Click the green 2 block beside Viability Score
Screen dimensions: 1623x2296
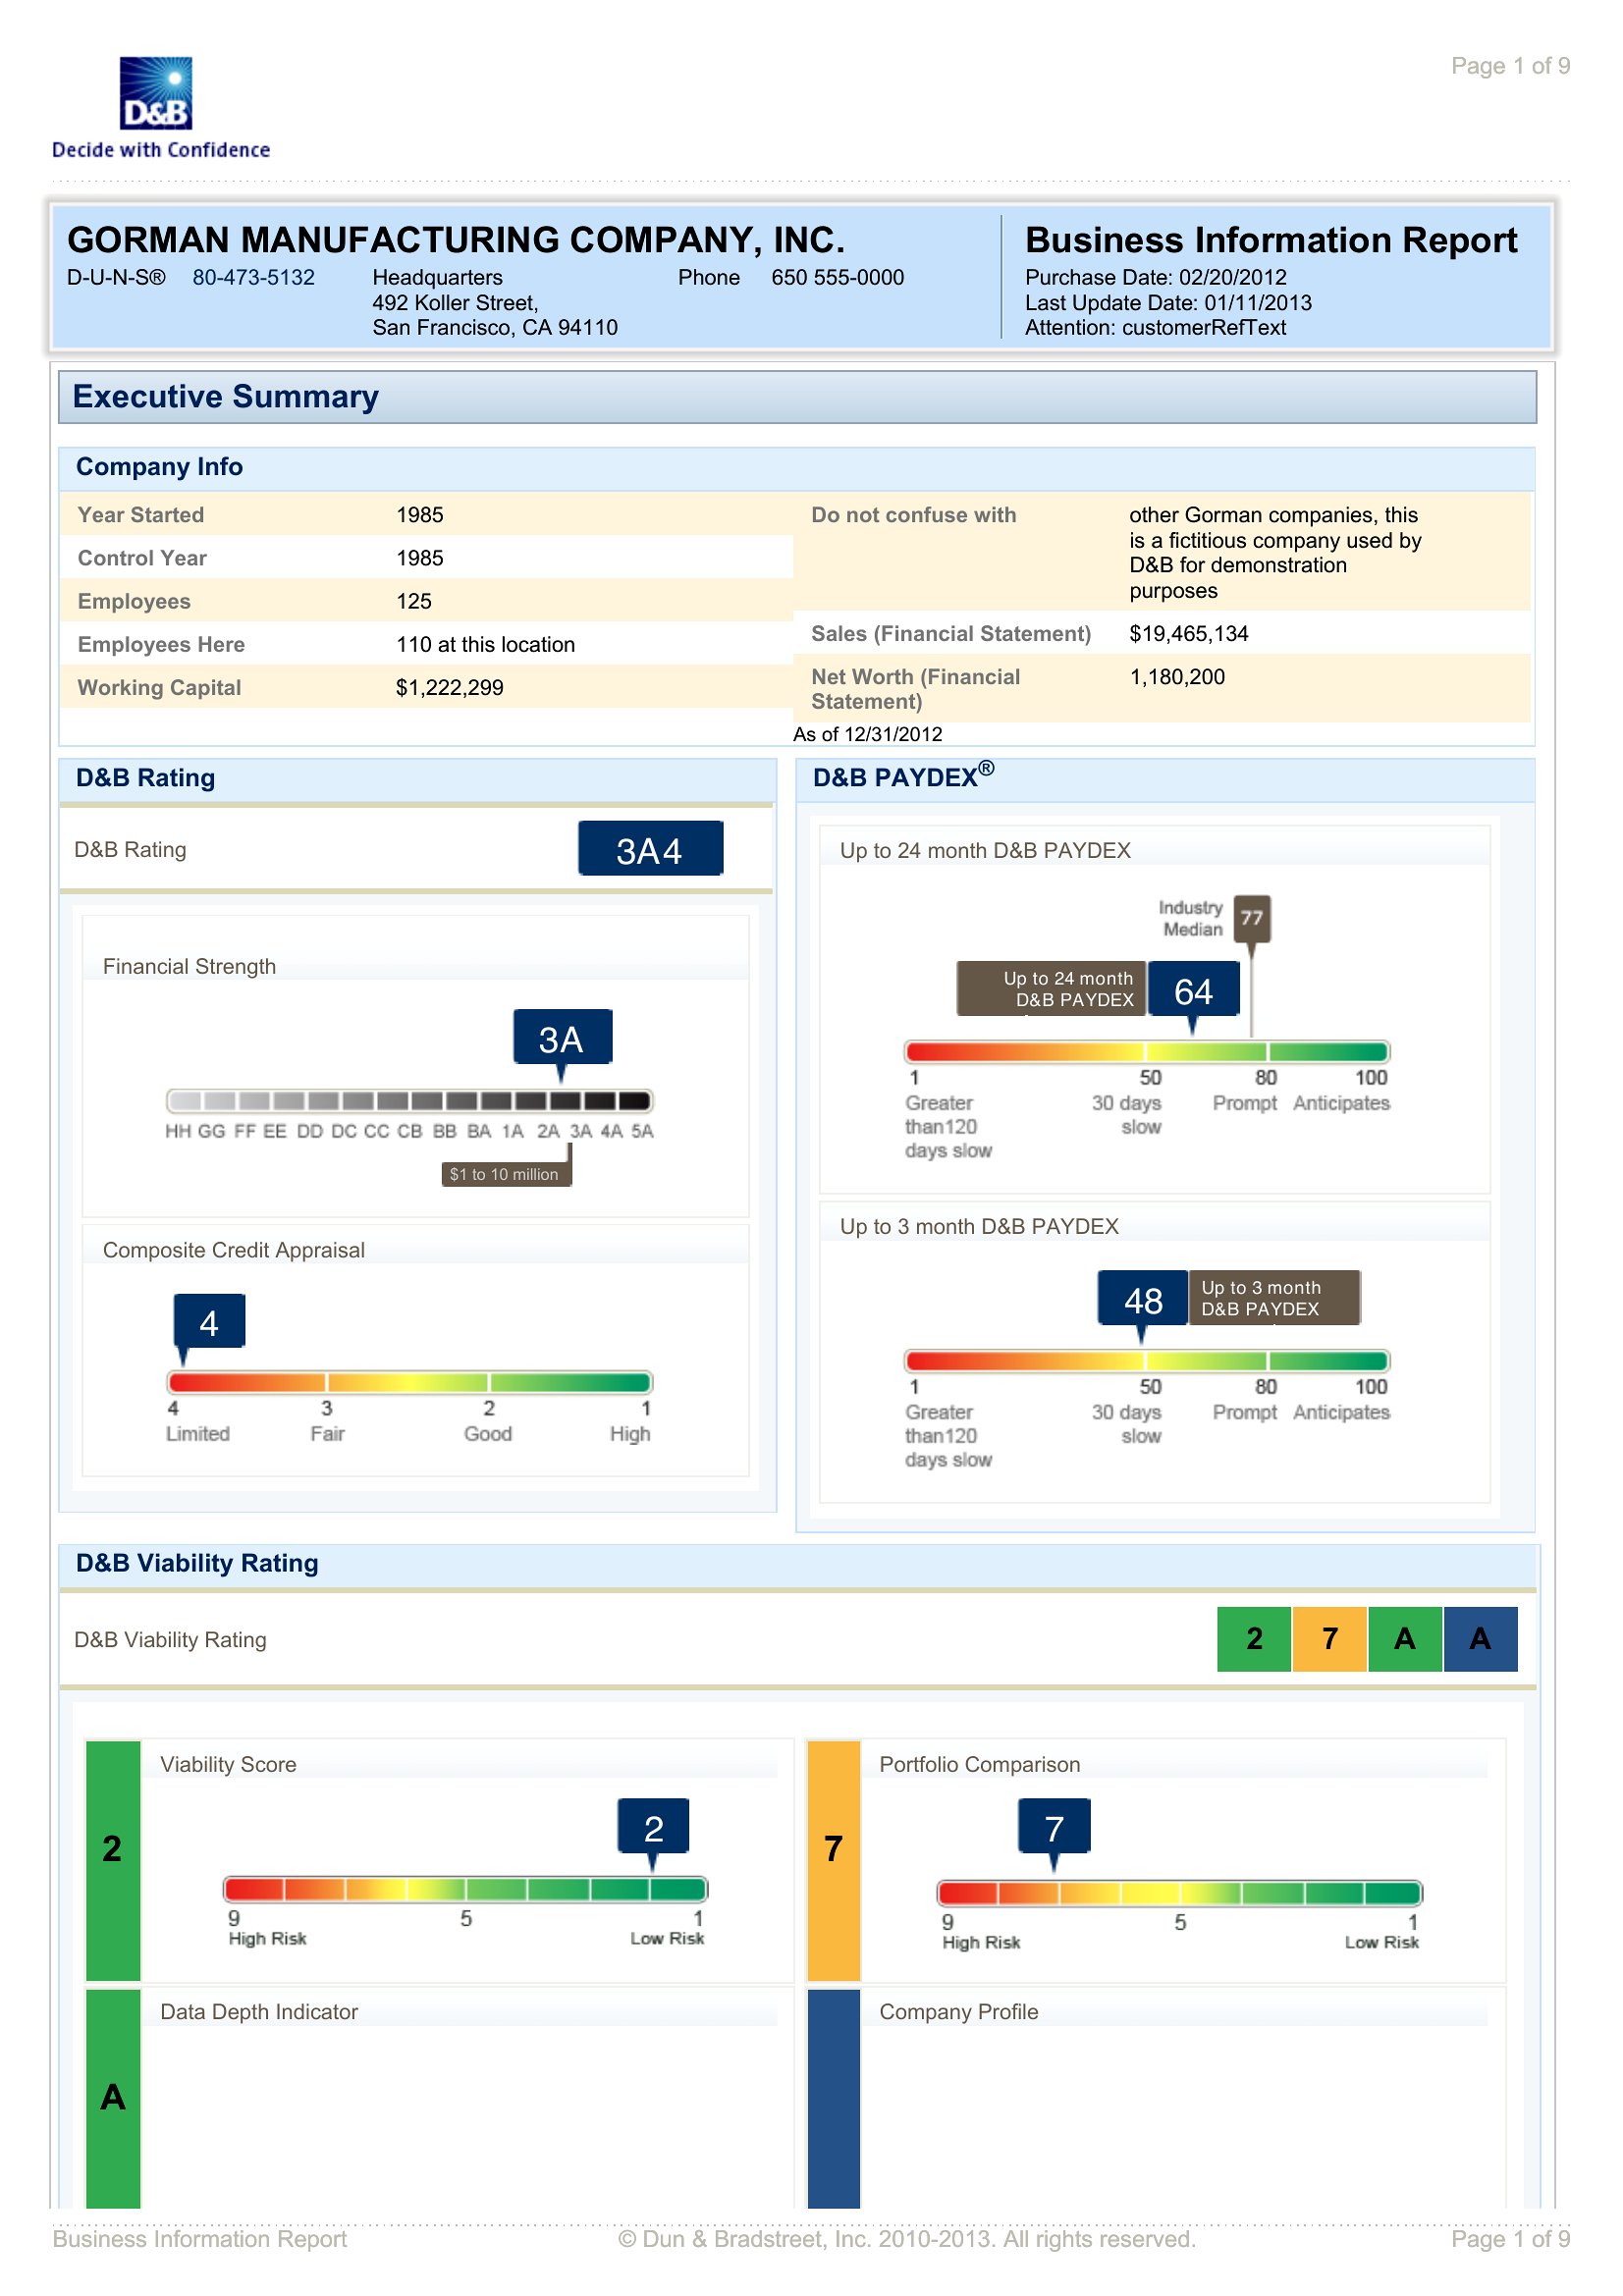point(113,1862)
